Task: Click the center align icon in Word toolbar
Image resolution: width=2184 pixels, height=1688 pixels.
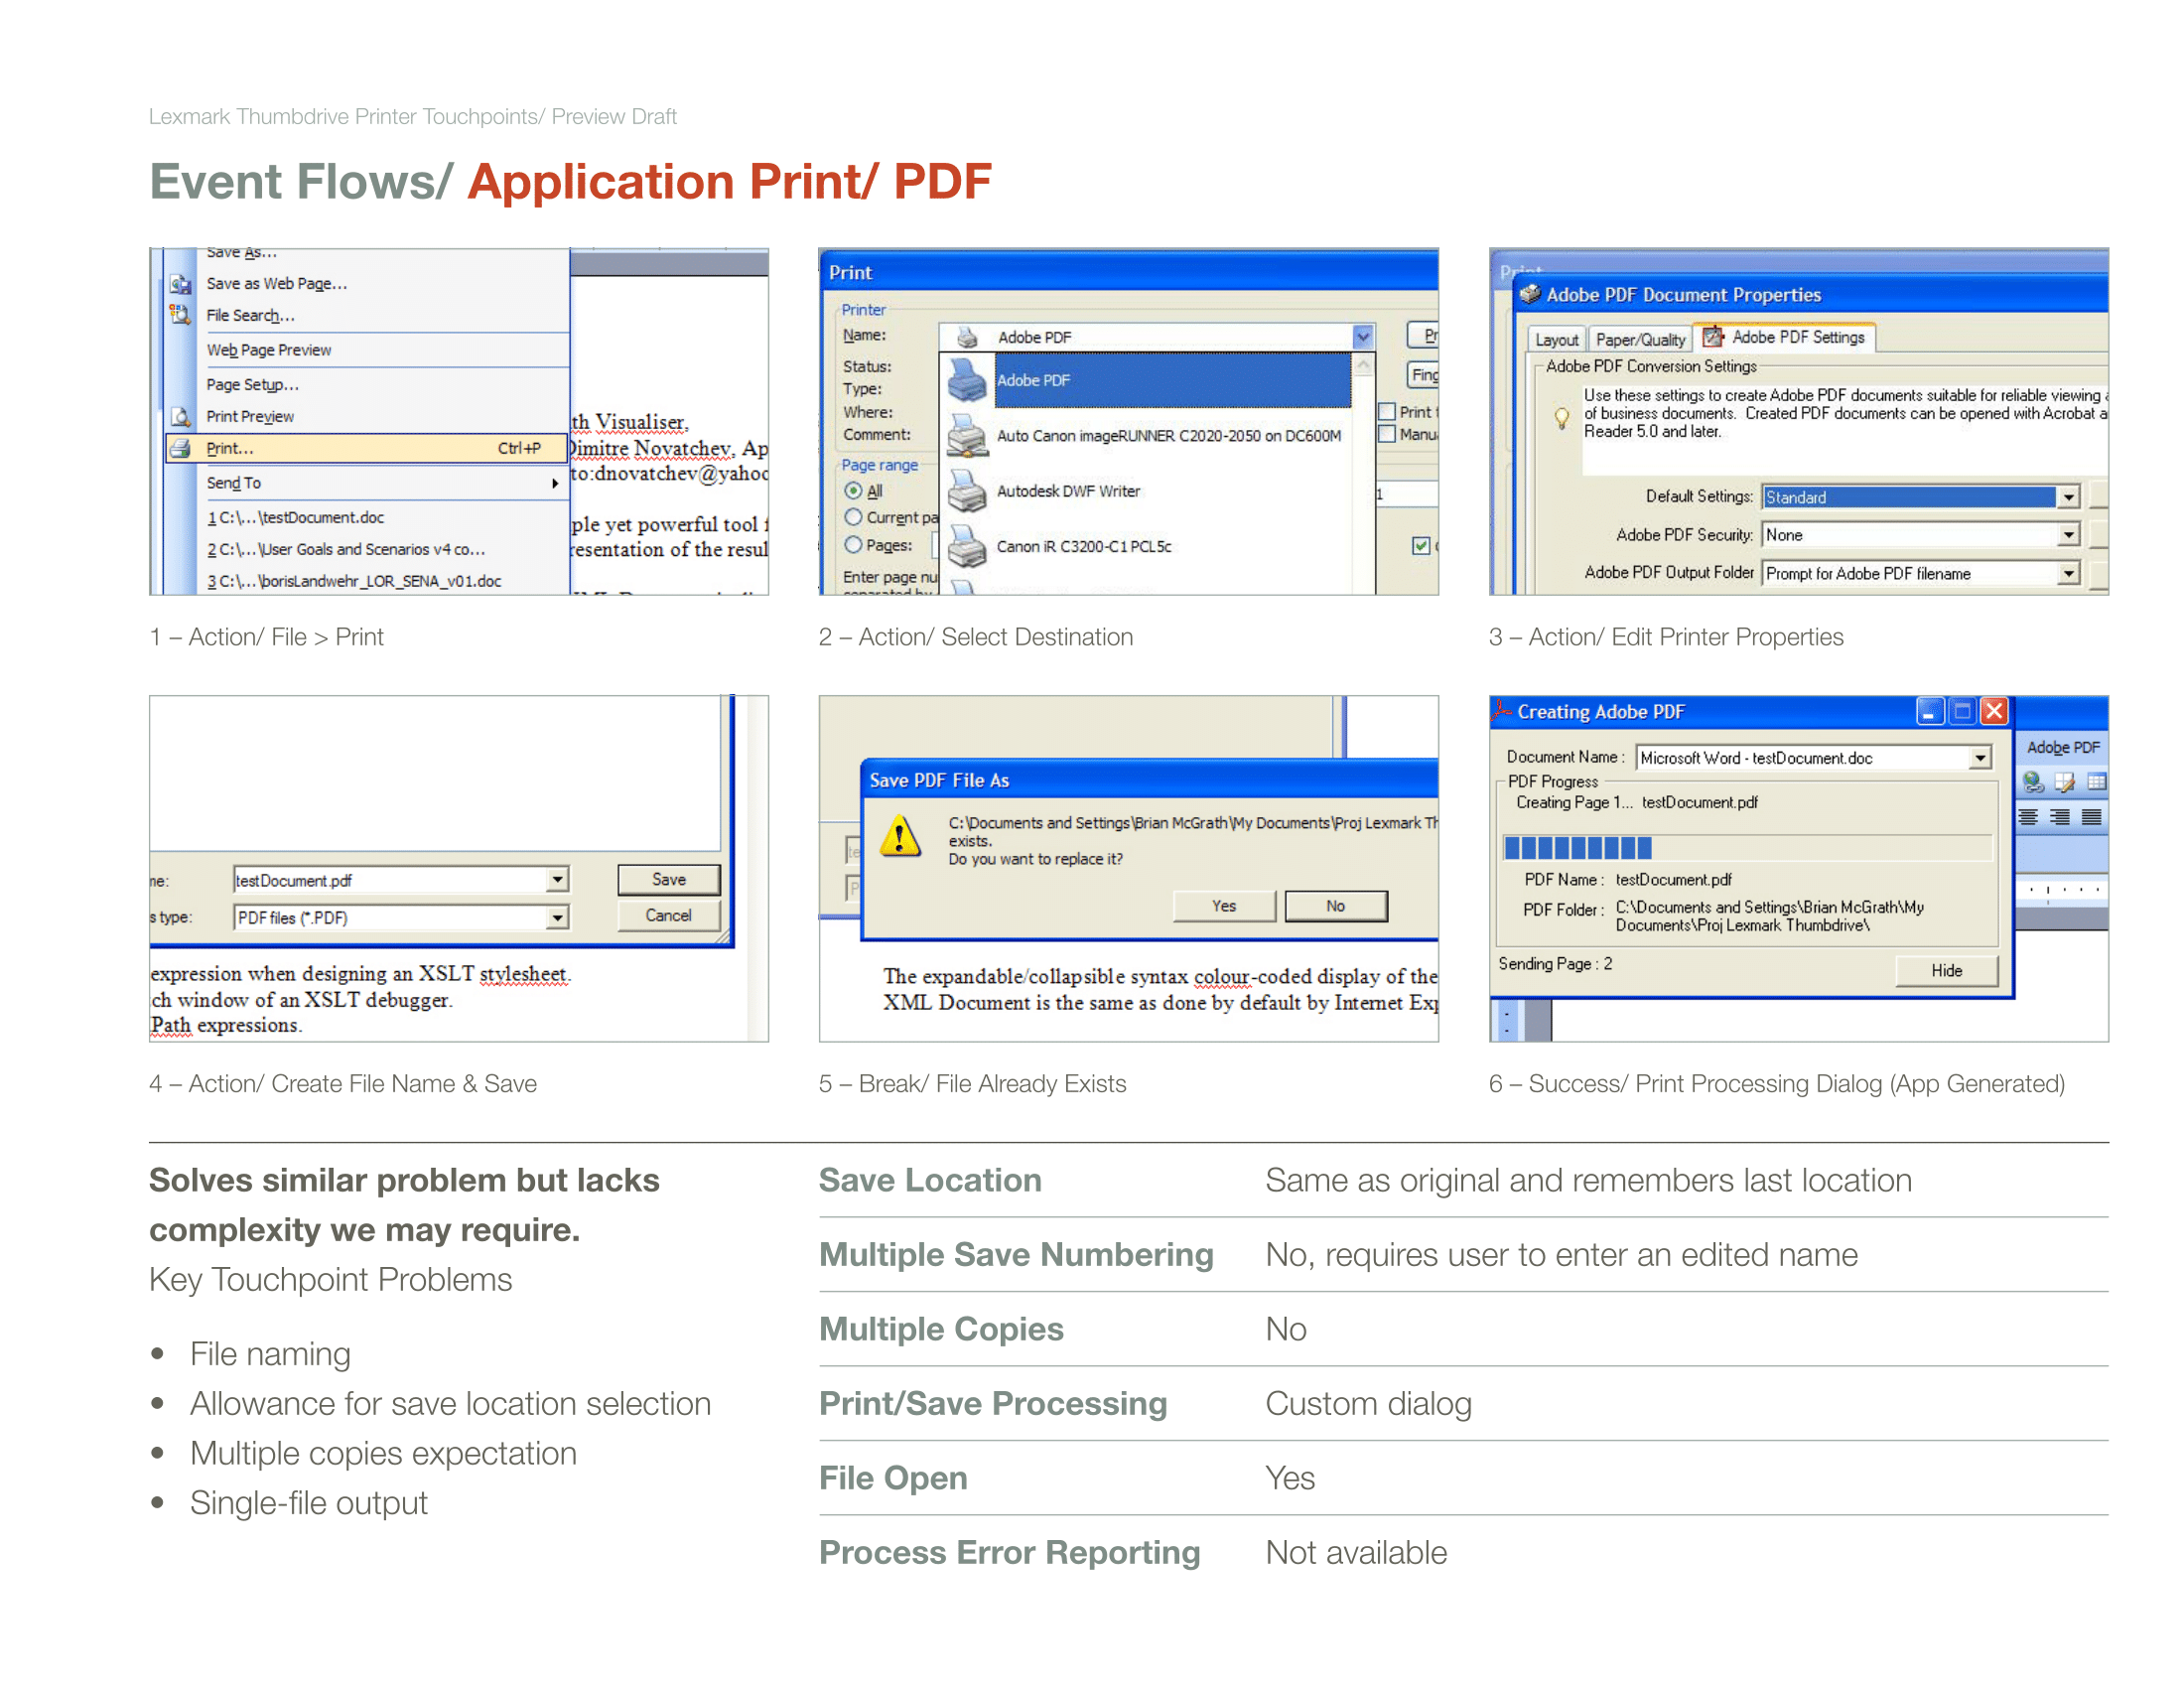Action: [2028, 817]
